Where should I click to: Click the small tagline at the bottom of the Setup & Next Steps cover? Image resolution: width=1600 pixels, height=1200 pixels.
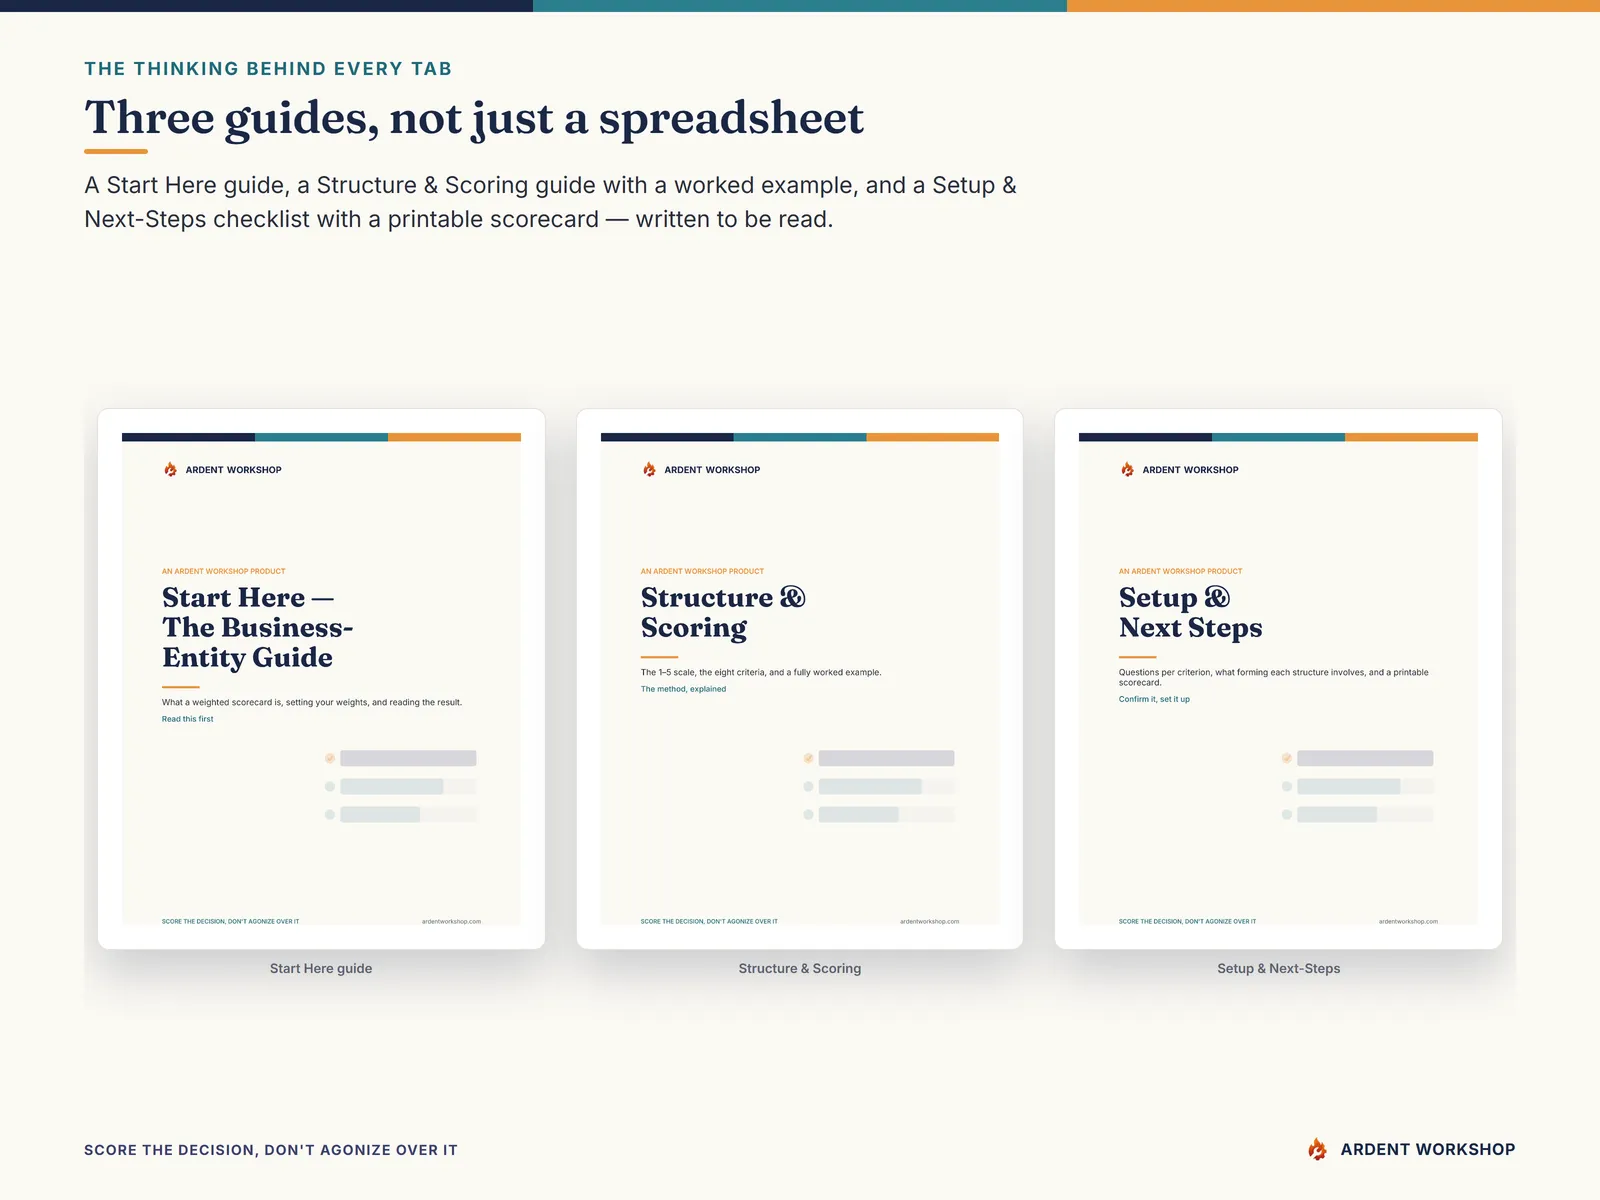click(x=1187, y=921)
